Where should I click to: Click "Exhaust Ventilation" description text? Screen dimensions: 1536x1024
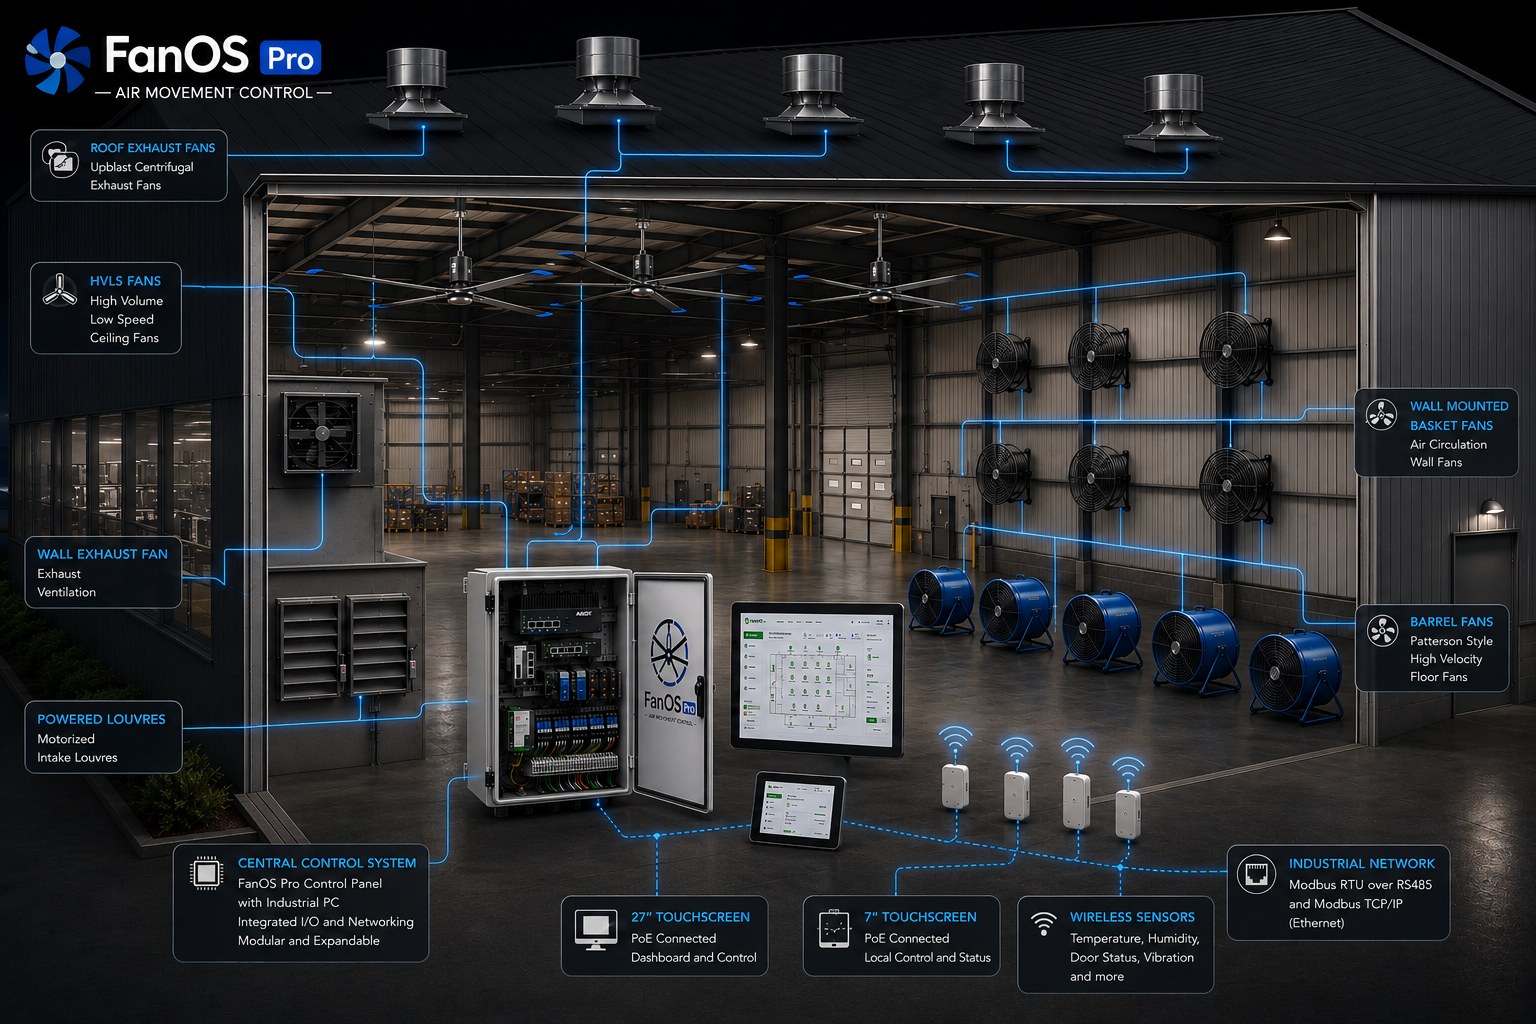66,583
